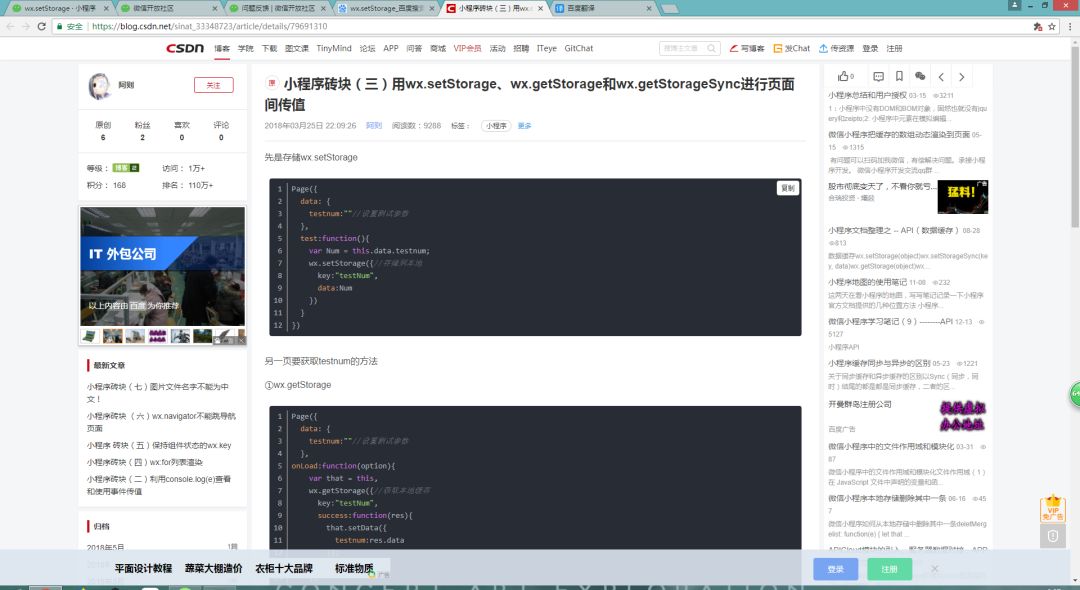Screen dimensions: 1080x590
Task: Click the translate icon in address bar
Action: pos(1037,26)
